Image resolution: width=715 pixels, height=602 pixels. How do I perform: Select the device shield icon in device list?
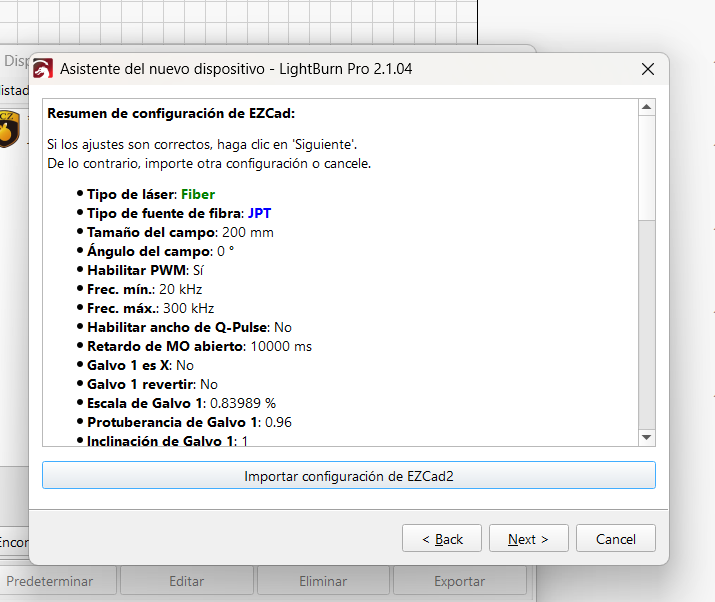coord(9,129)
